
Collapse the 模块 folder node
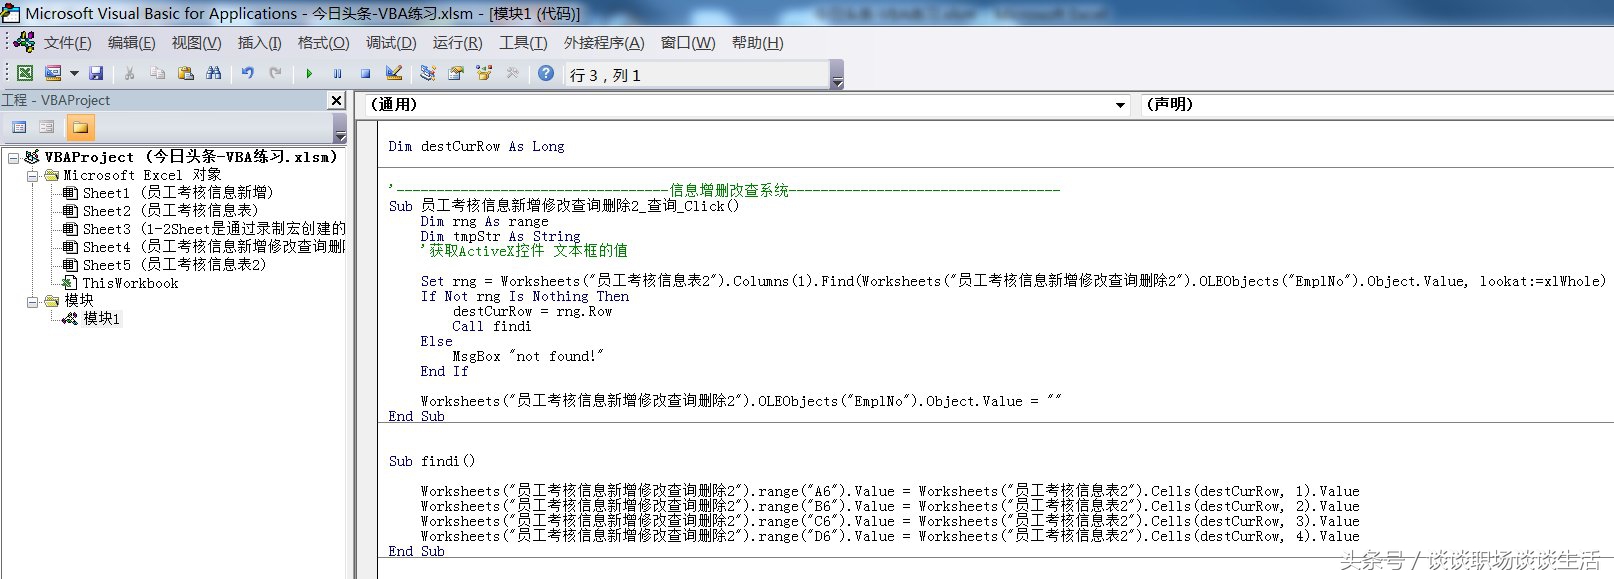32,300
